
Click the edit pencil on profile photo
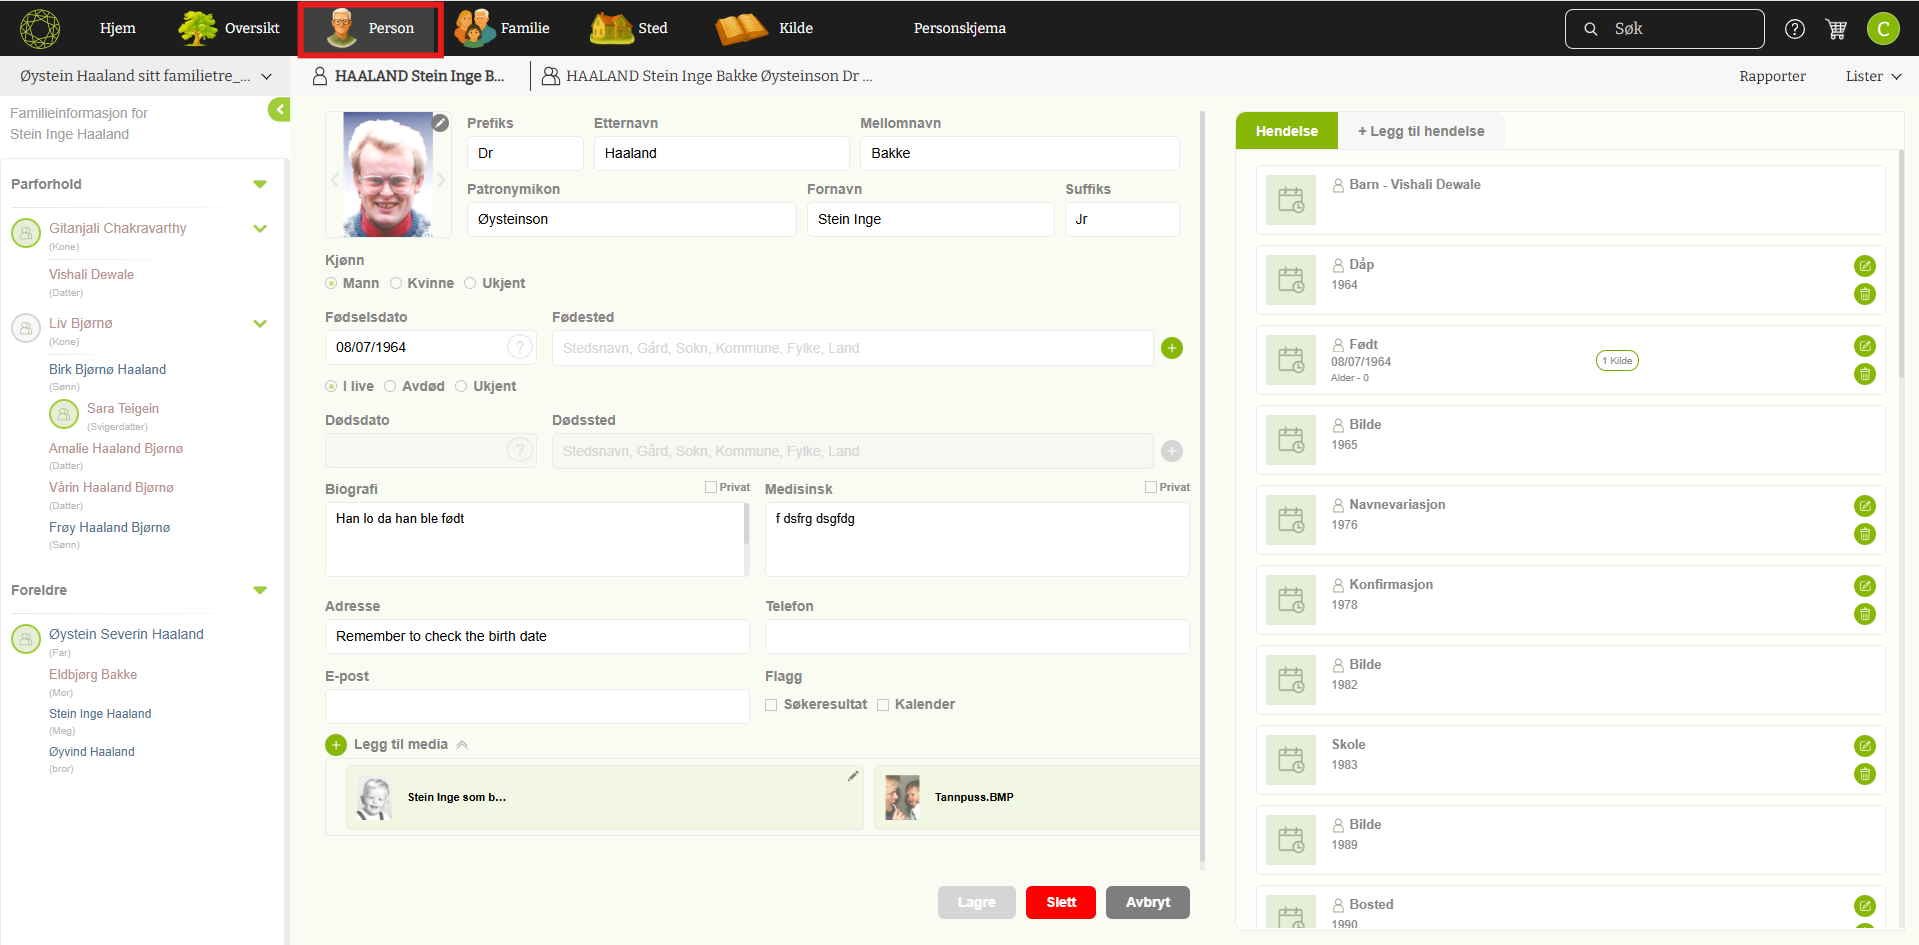tap(440, 122)
